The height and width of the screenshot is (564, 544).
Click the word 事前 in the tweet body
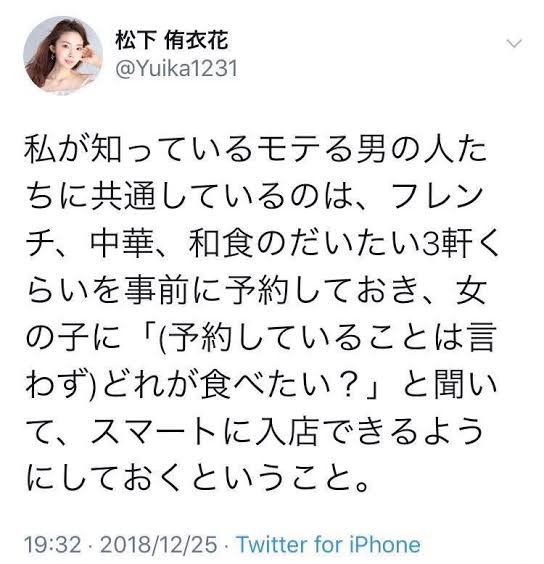(x=155, y=290)
